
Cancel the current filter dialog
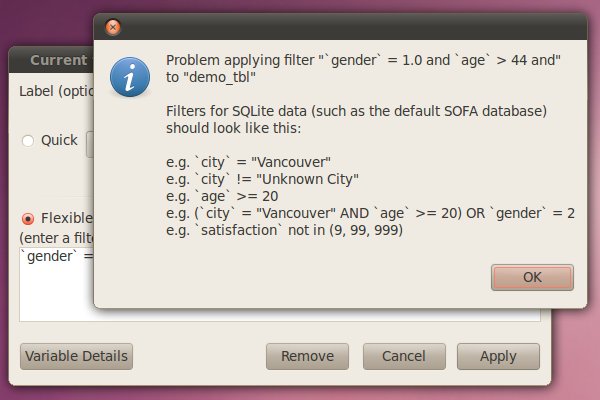click(403, 356)
